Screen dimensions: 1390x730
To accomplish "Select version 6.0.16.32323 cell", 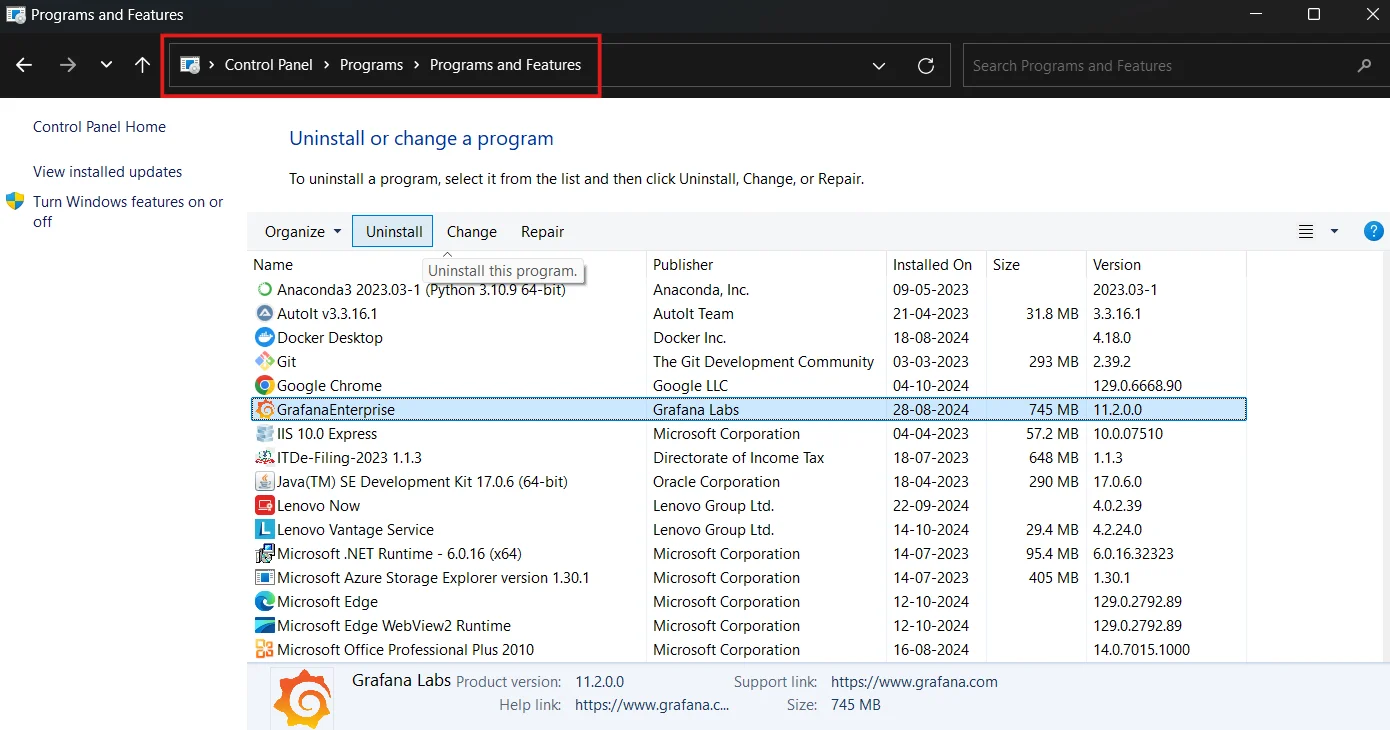I will pos(1133,554).
